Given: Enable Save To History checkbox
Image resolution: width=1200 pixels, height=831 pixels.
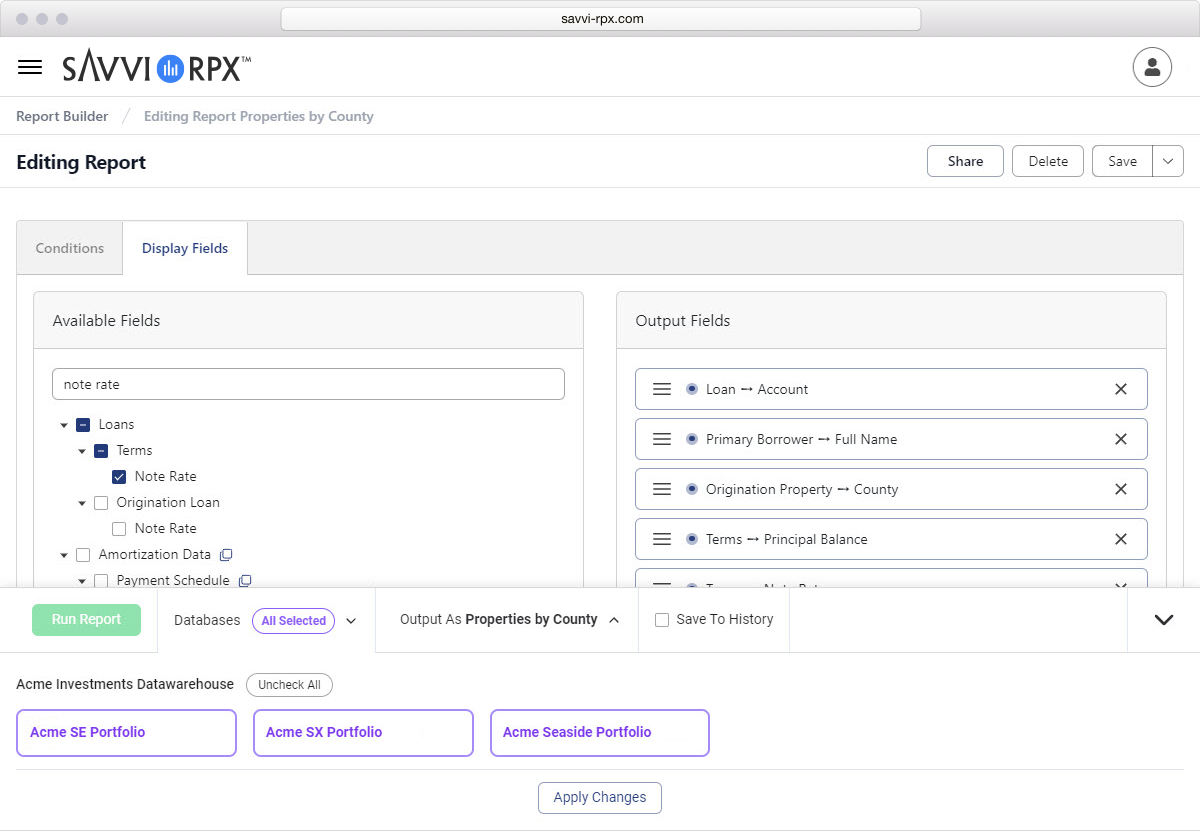Looking at the screenshot, I should click(662, 620).
